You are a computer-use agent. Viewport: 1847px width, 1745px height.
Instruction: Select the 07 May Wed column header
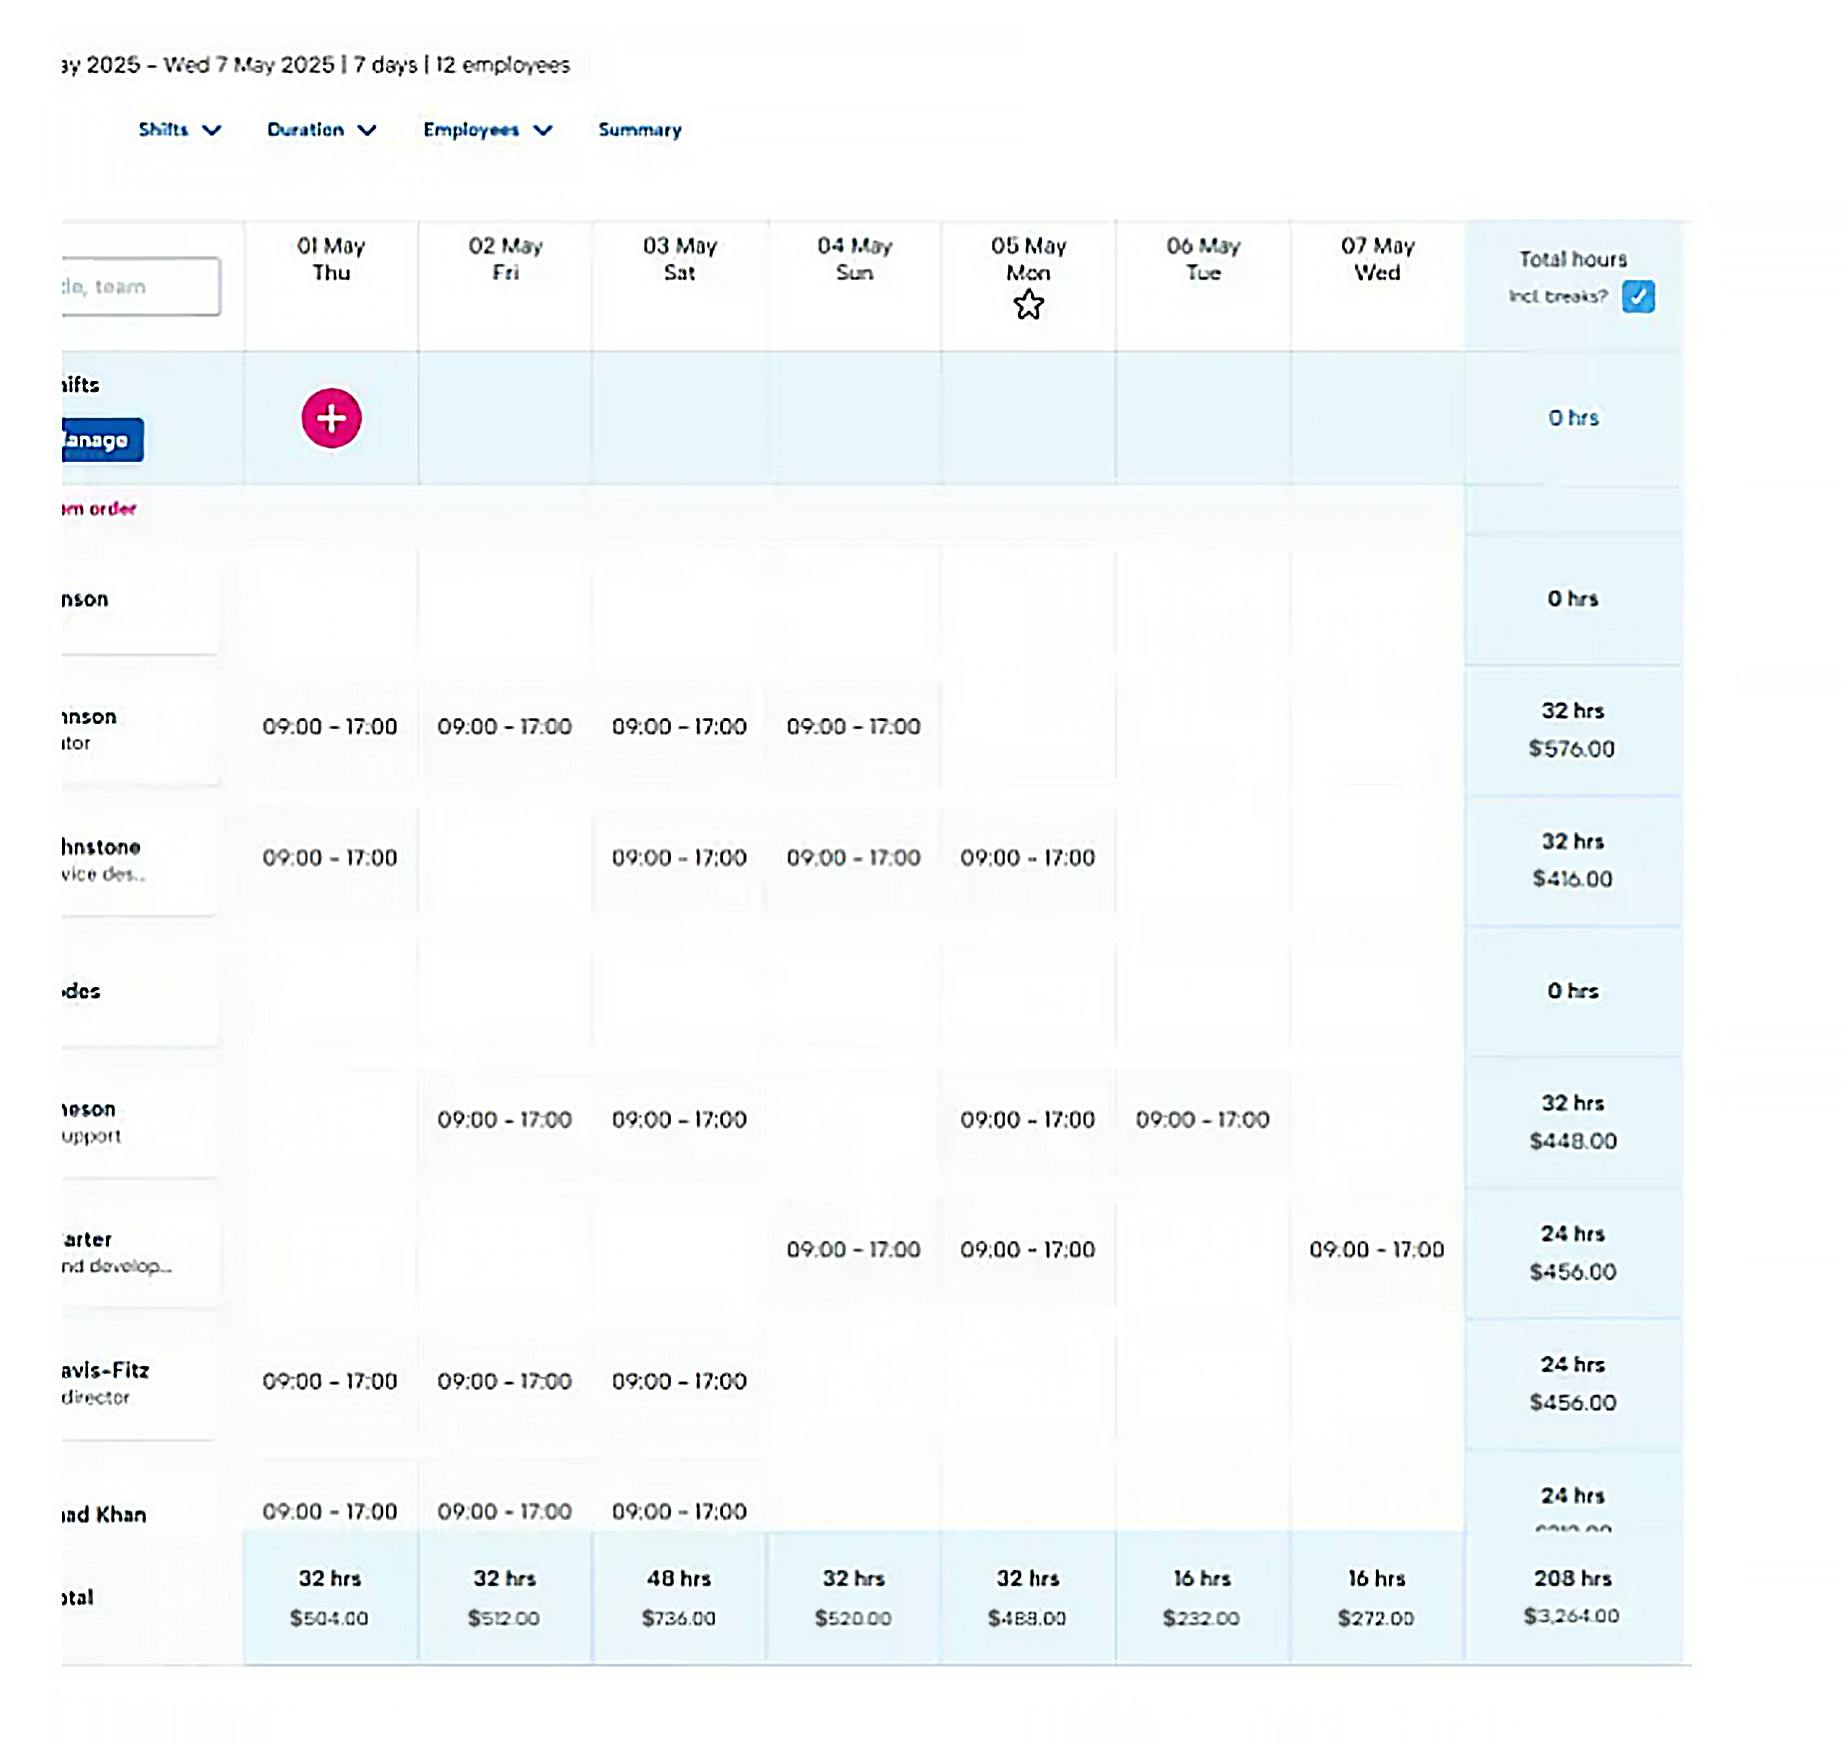1377,259
